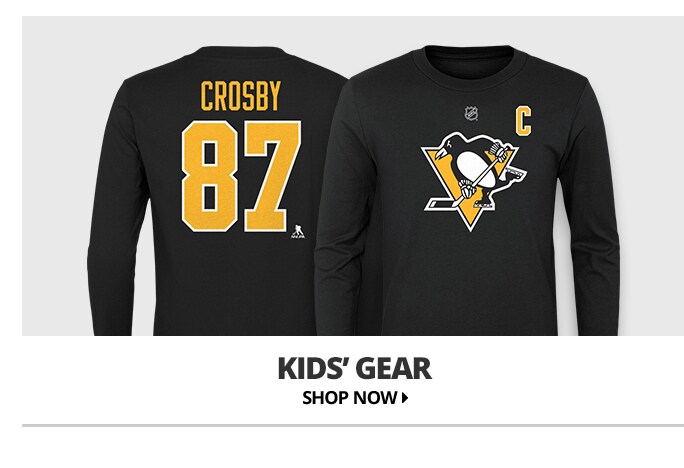The width and height of the screenshot is (684, 468).
Task: Click the hockey stick blade in the logo
Action: pos(438,204)
